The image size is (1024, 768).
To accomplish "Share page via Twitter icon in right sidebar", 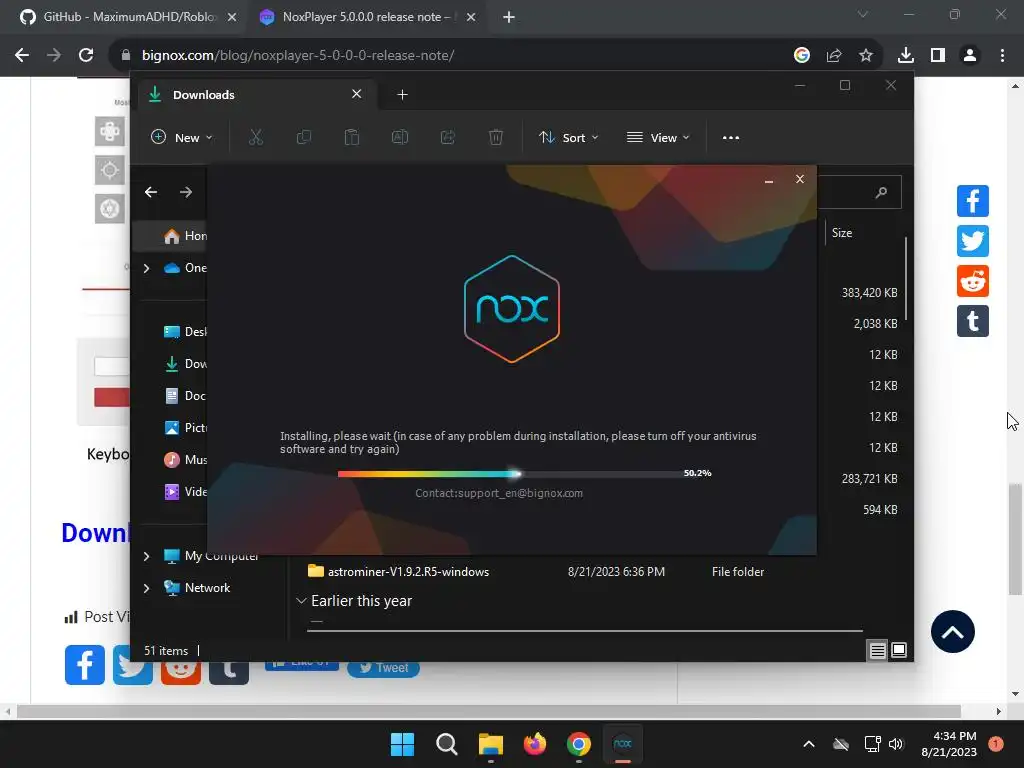I will (972, 241).
